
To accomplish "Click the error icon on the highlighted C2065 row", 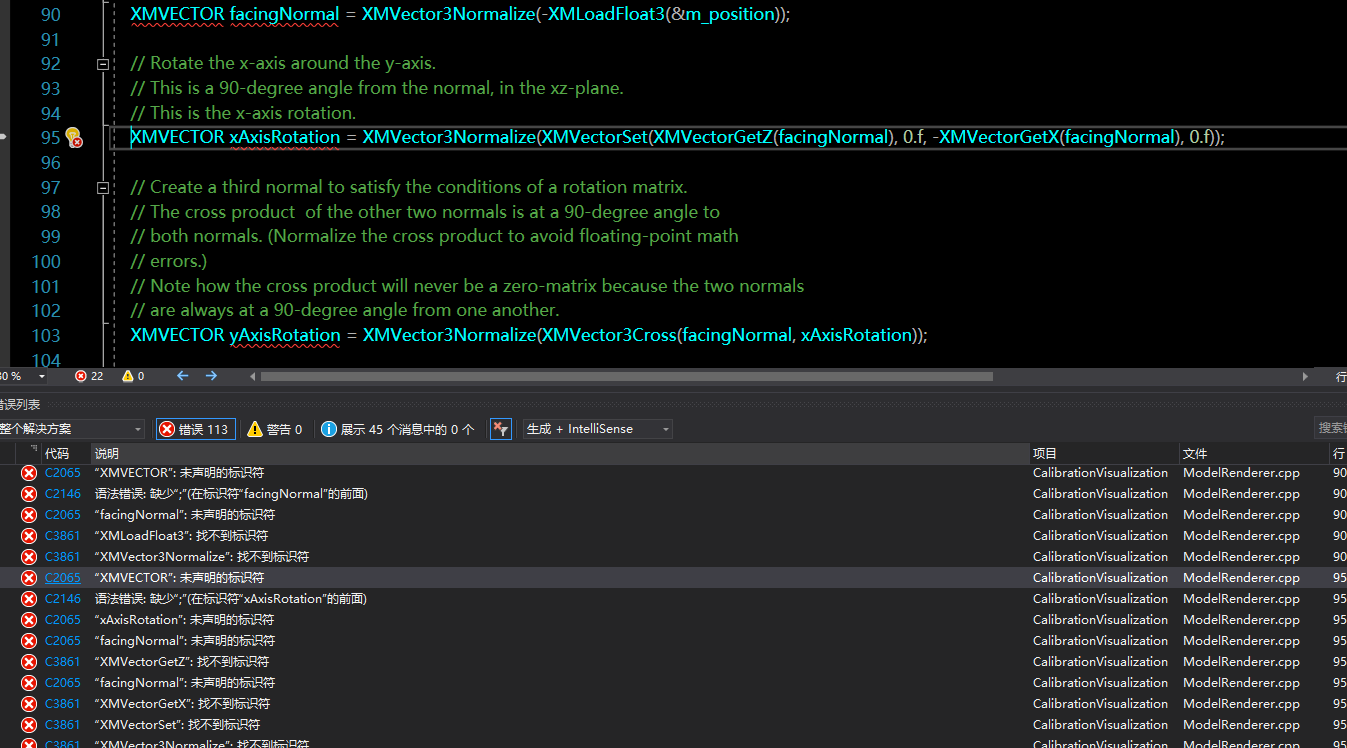I will (28, 577).
